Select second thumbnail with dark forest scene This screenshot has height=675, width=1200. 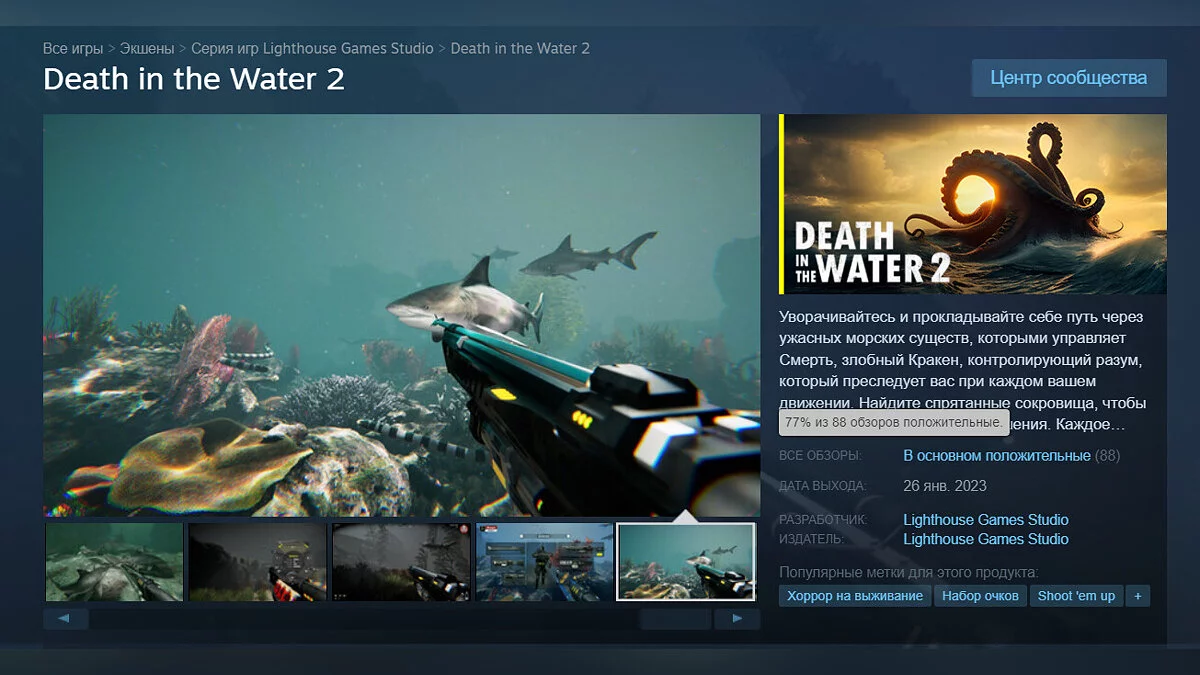tap(257, 562)
